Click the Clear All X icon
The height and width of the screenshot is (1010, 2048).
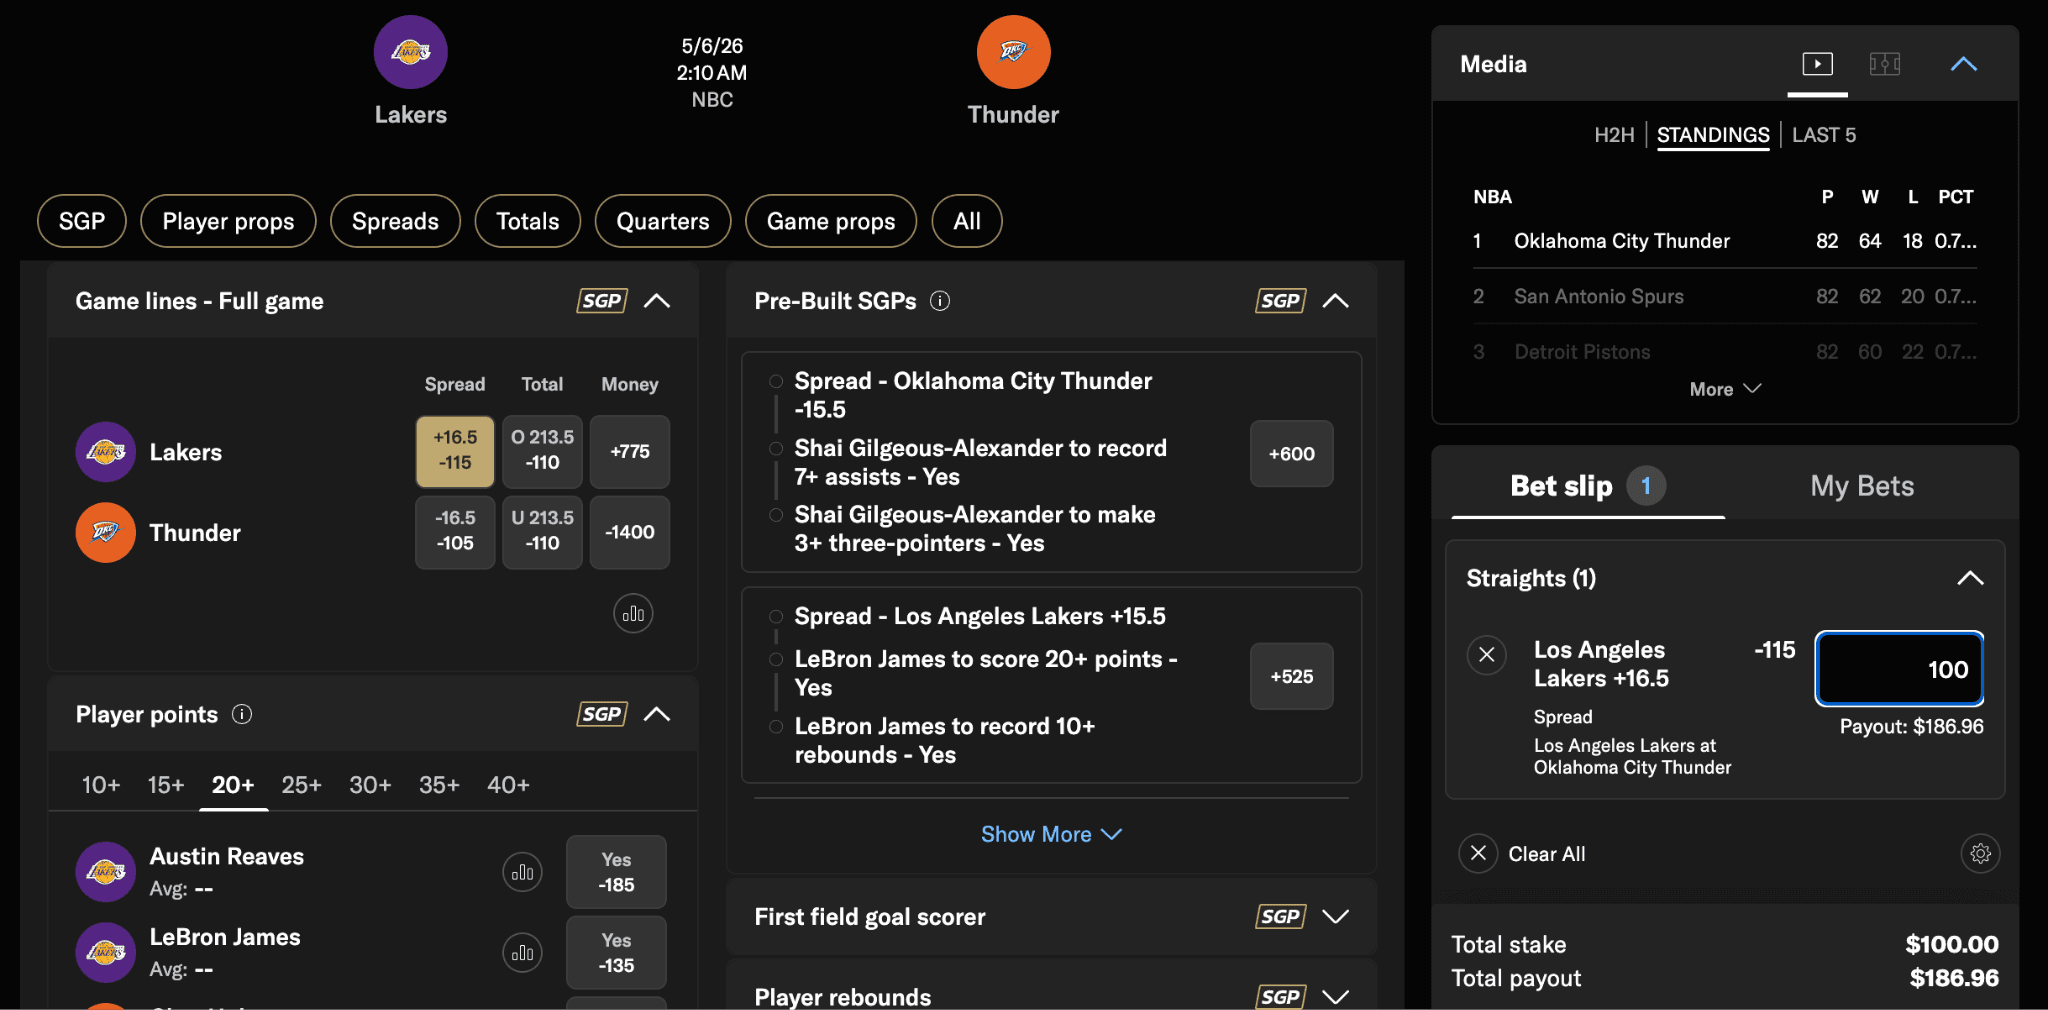(1478, 854)
